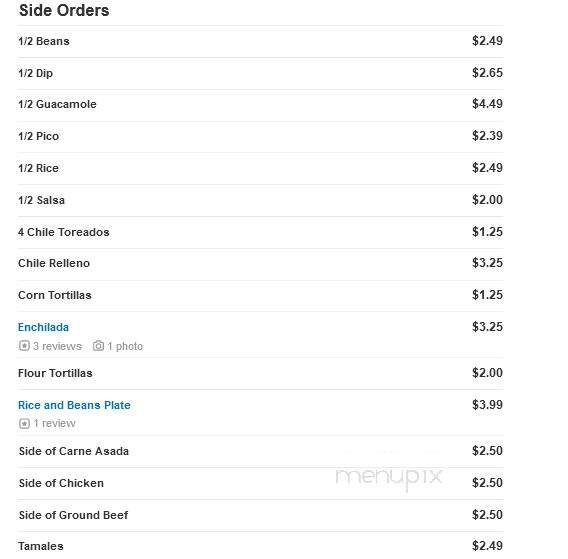Click the menupix watermark logo

[x=389, y=477]
